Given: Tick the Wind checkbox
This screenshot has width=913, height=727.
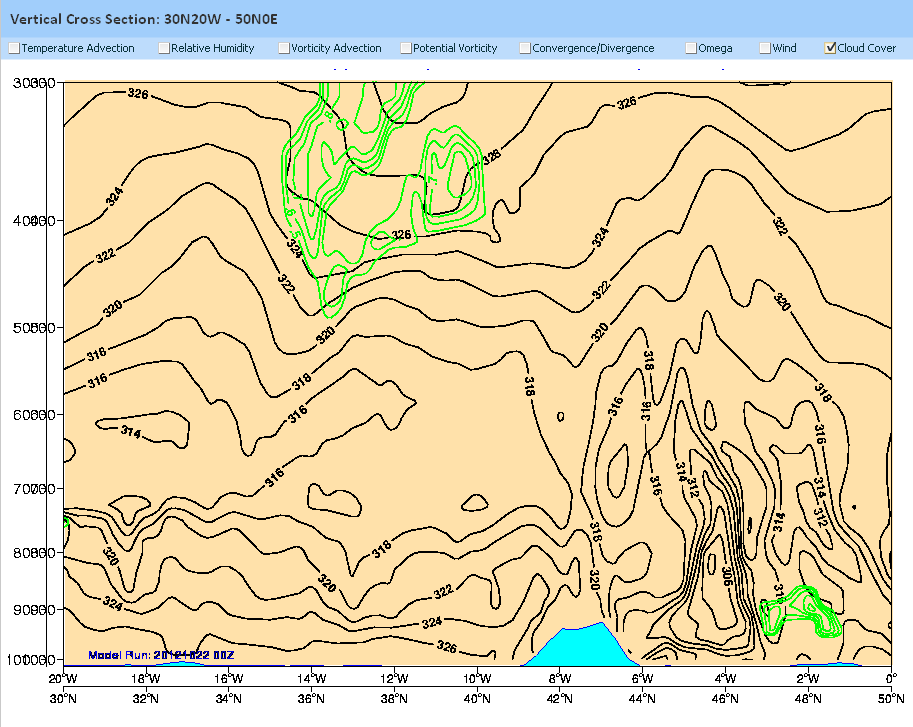Looking at the screenshot, I should [x=765, y=48].
